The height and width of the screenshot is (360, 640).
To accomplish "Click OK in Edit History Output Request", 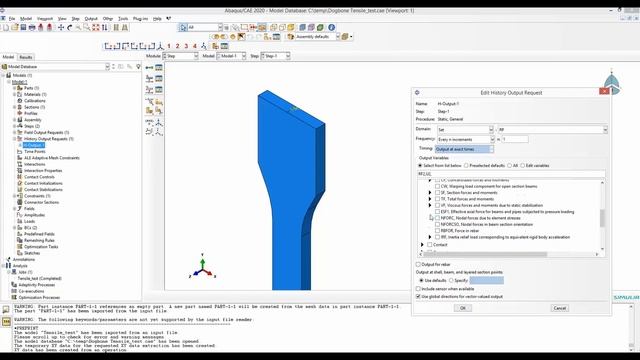I will [x=462, y=308].
